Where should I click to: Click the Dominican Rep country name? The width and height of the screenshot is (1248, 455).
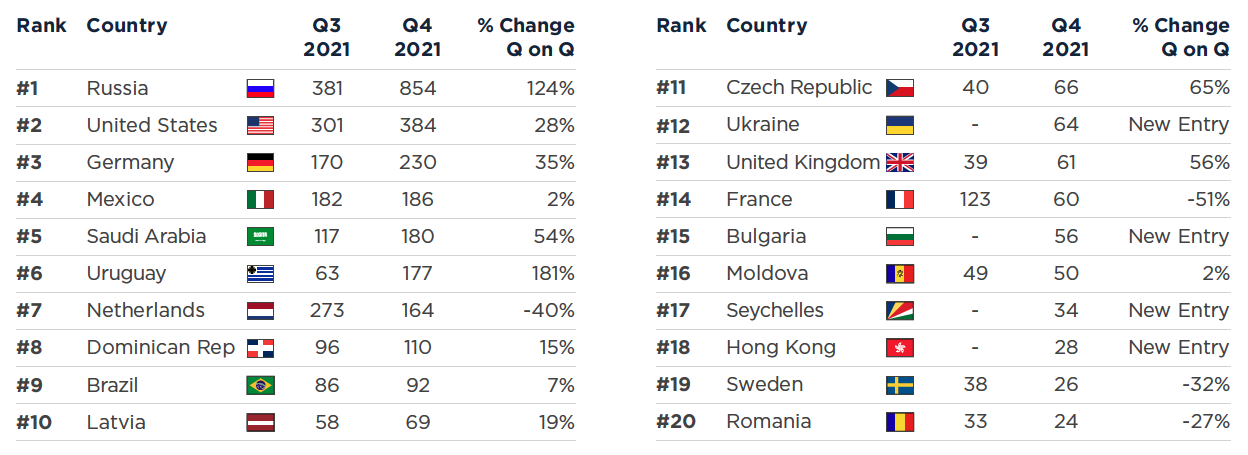160,348
